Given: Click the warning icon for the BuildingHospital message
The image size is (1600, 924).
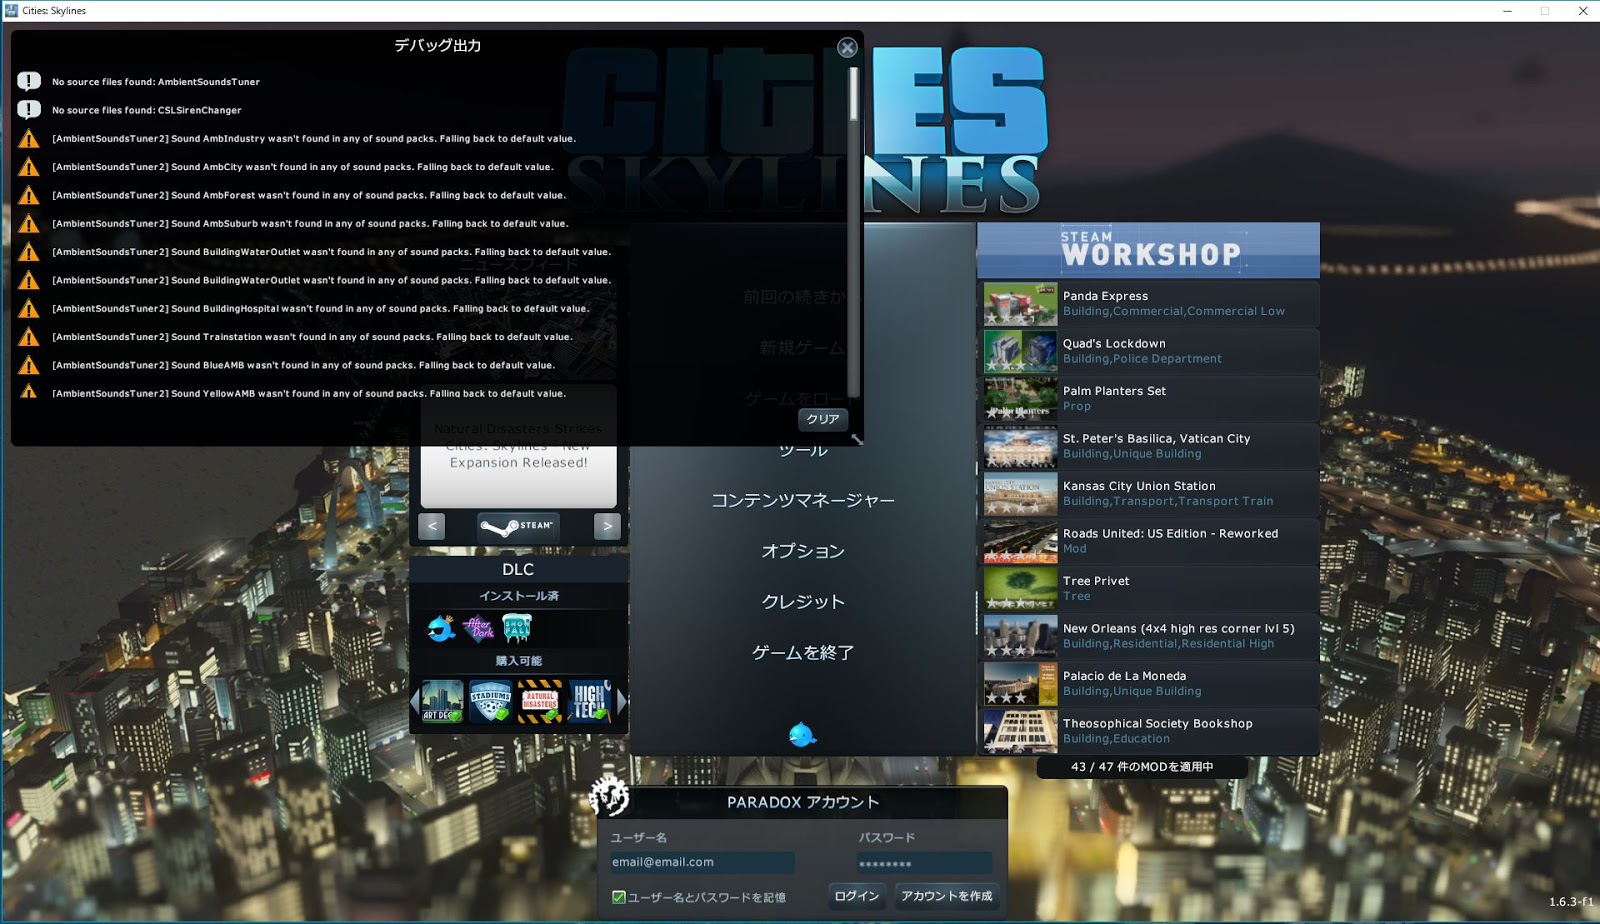Looking at the screenshot, I should tap(29, 308).
